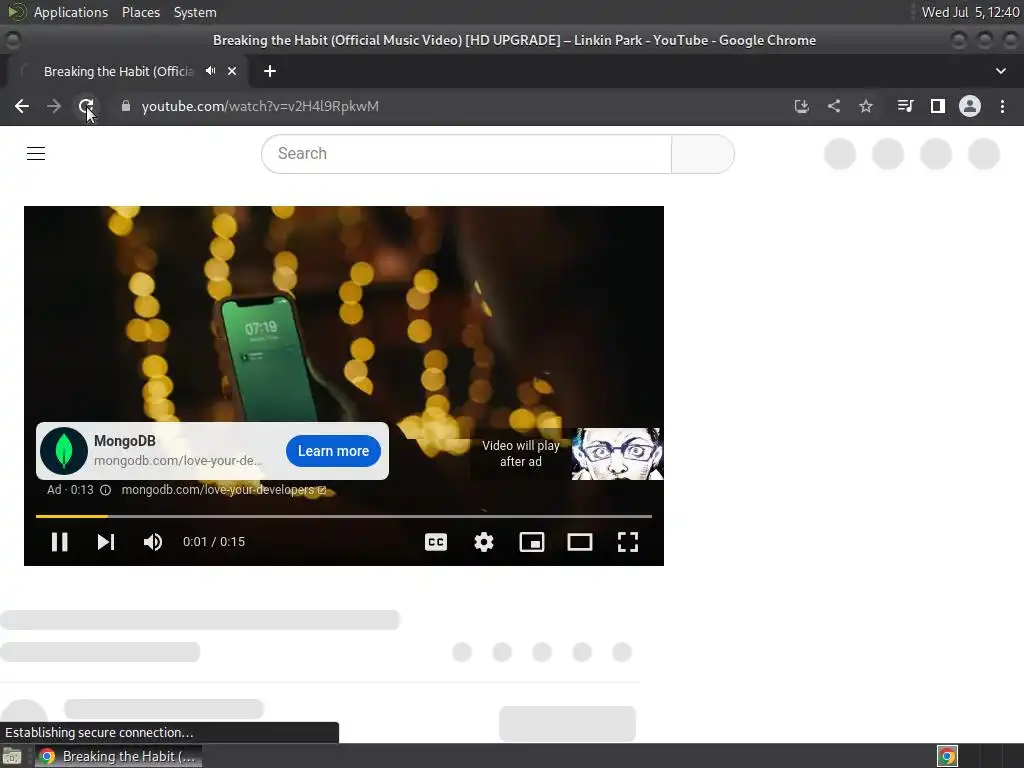Click the Chrome tray icon

(947, 756)
